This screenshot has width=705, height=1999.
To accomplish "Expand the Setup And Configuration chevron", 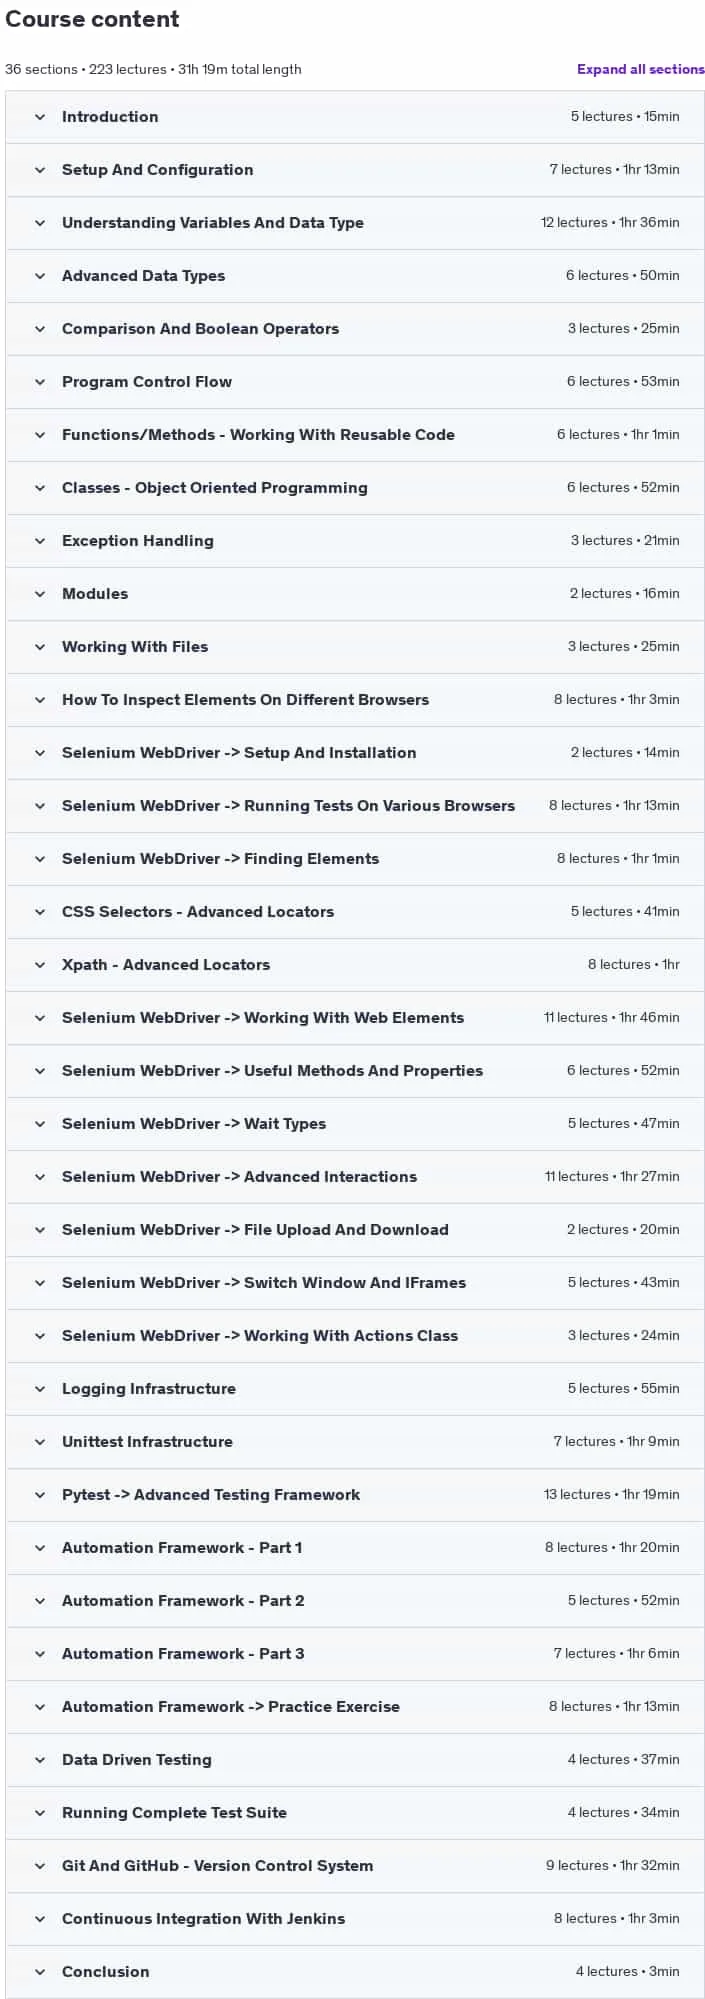I will pyautogui.click(x=40, y=170).
